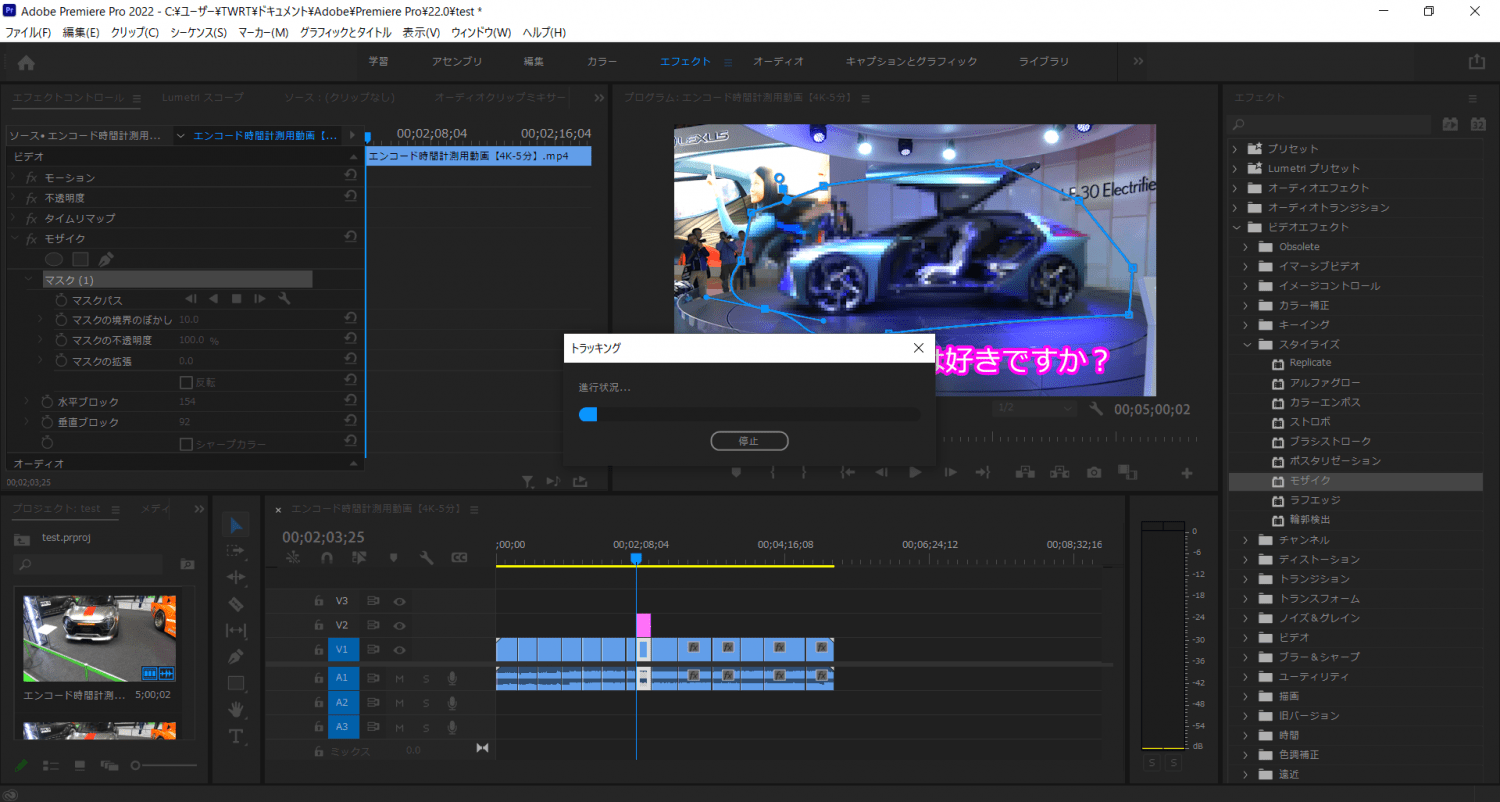Track selected mask forward

[x=259, y=299]
